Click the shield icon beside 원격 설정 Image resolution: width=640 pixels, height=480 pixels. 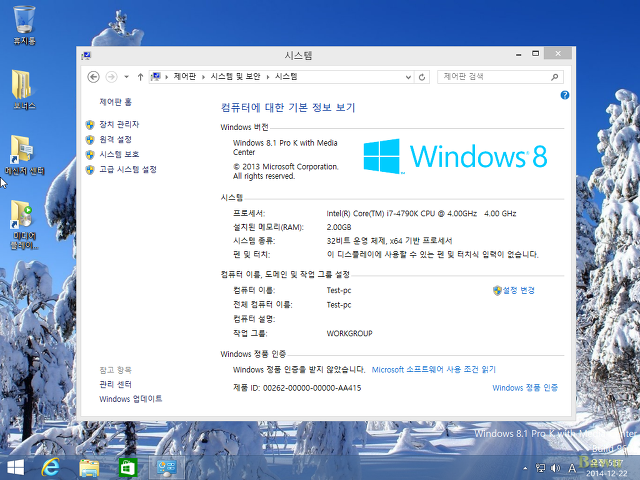(x=90, y=140)
